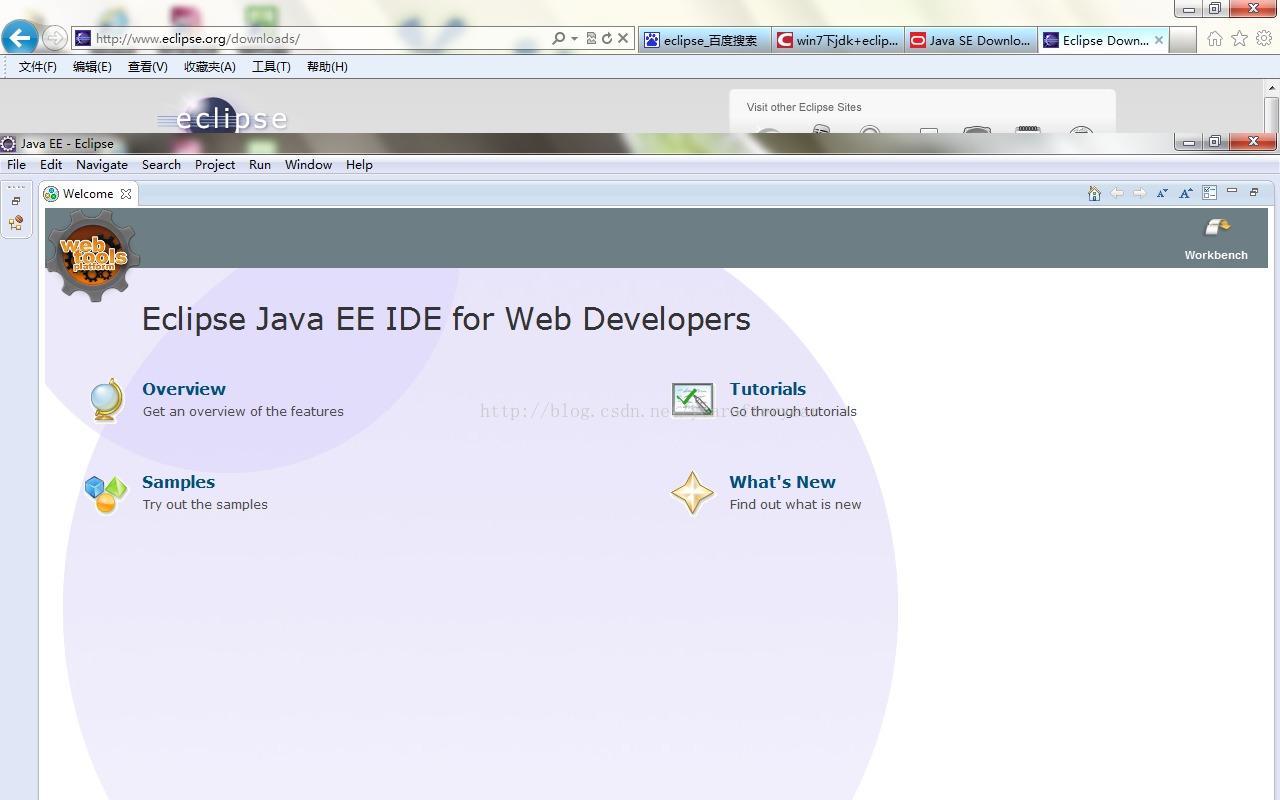Click the Tutorials checklist icon
The image size is (1280, 800).
click(692, 400)
